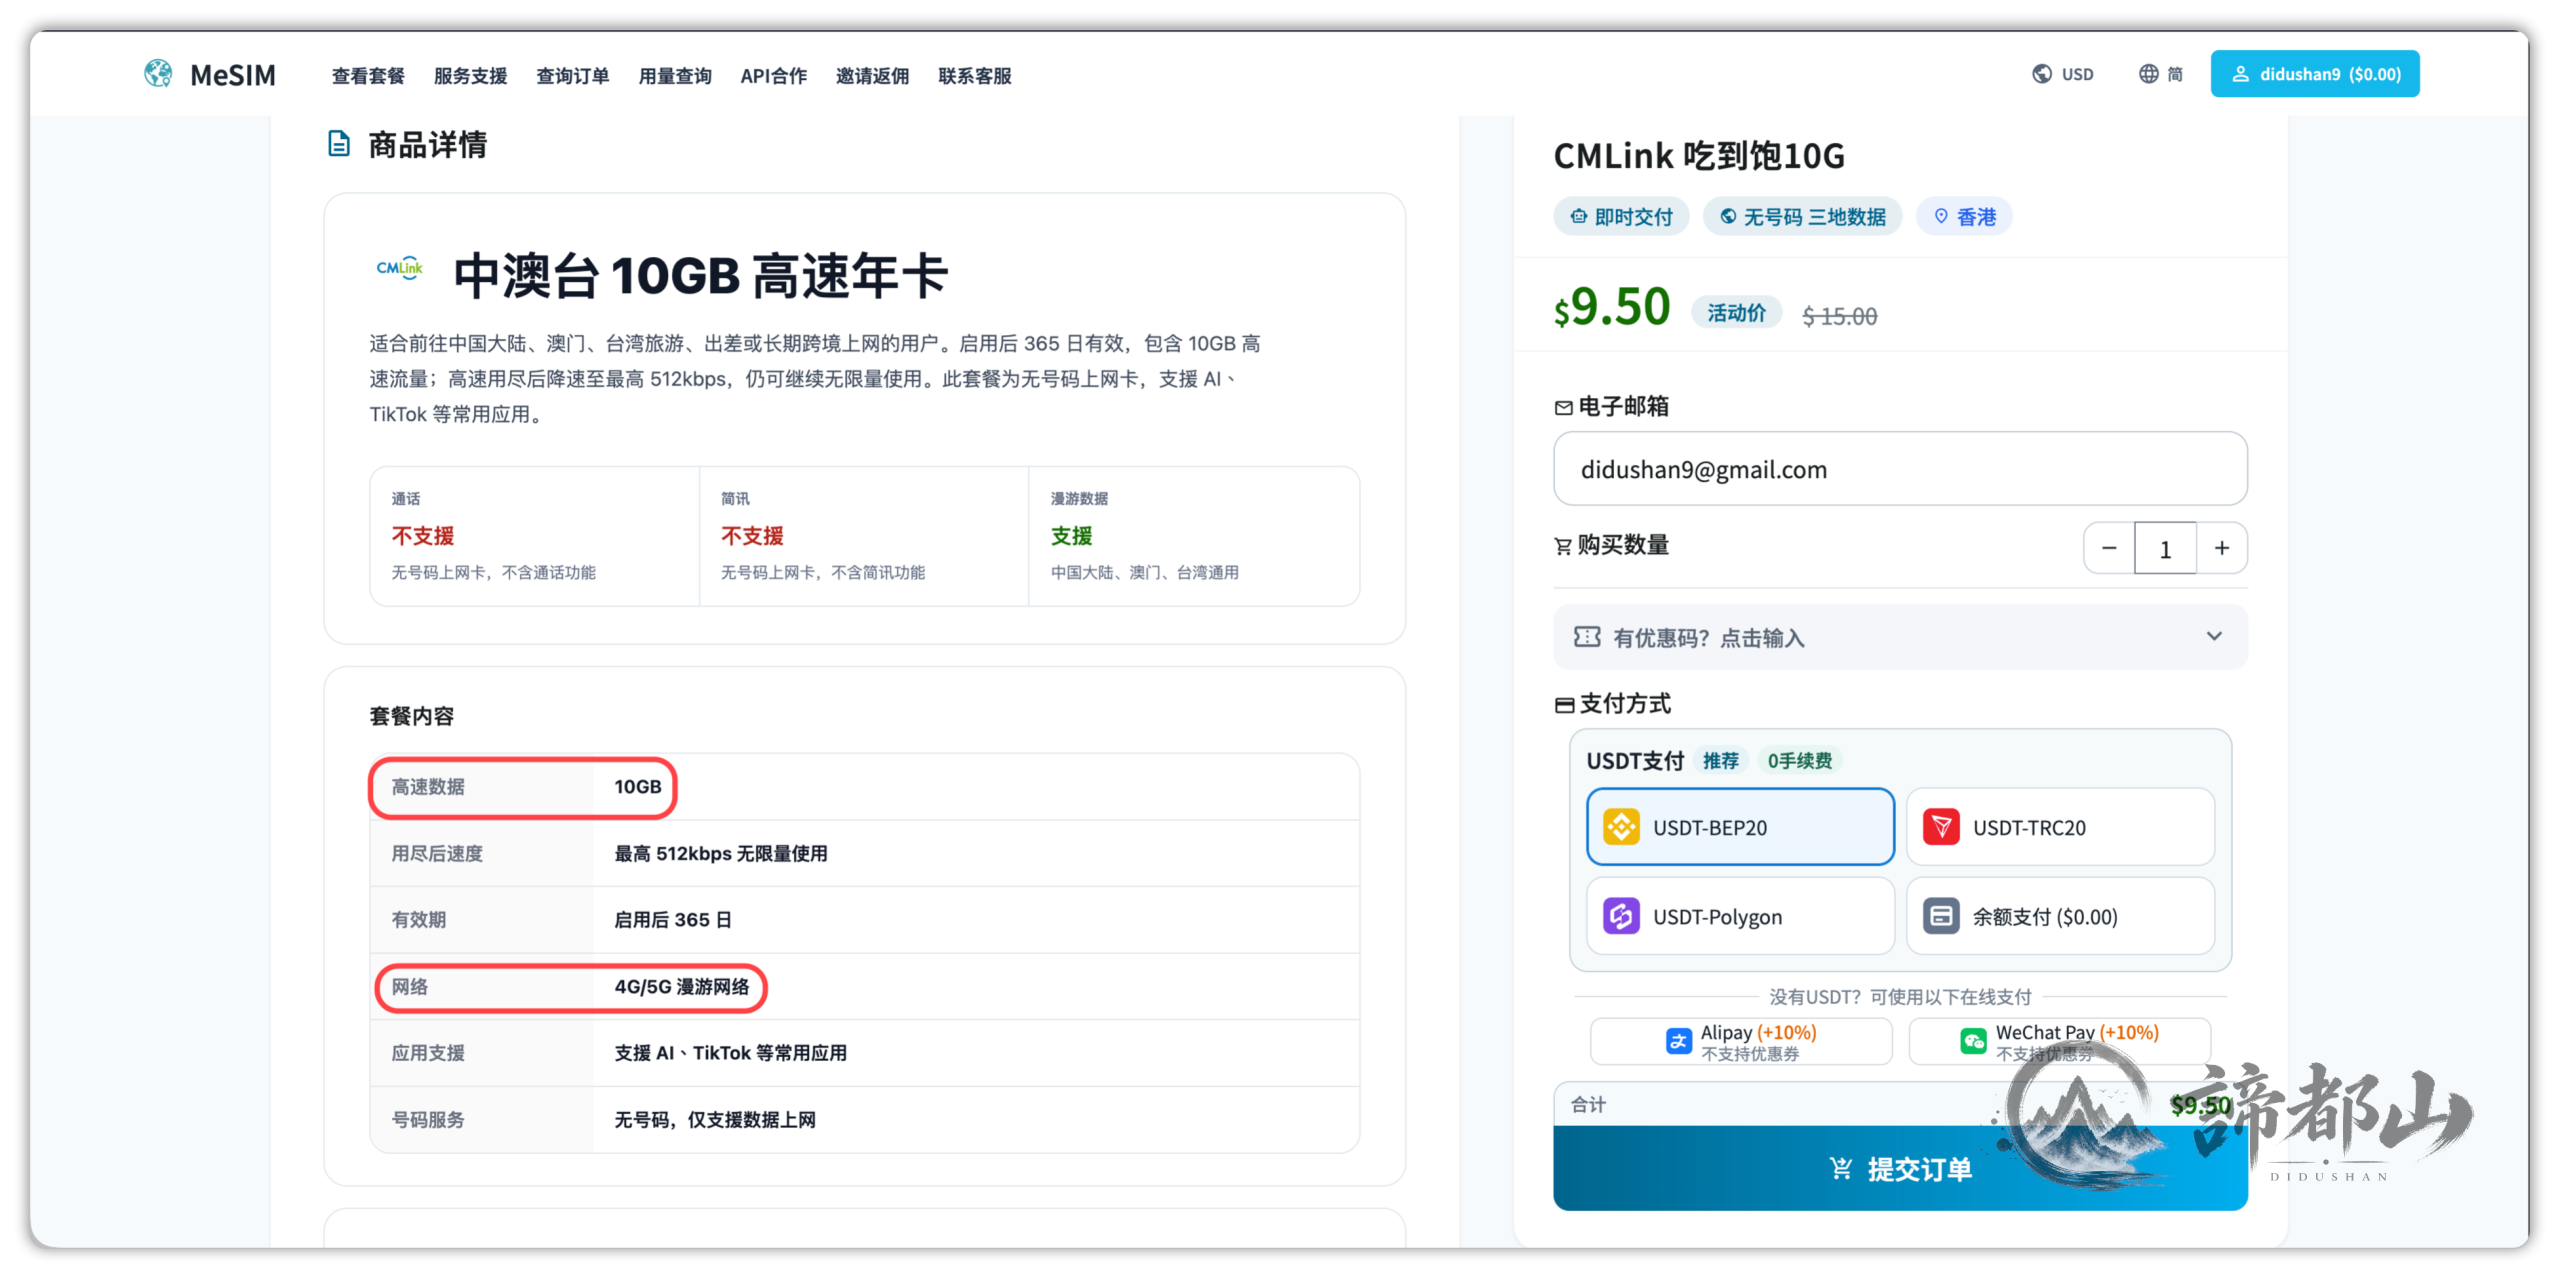Click the MeSIM brand name link
The height and width of the screenshot is (1278, 2560).
tap(232, 75)
